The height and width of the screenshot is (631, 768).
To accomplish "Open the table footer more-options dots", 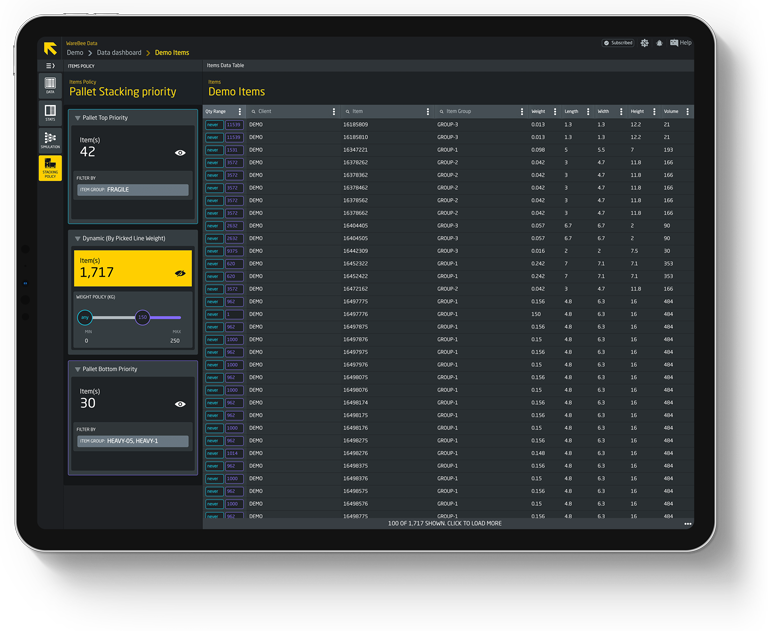I will click(688, 524).
